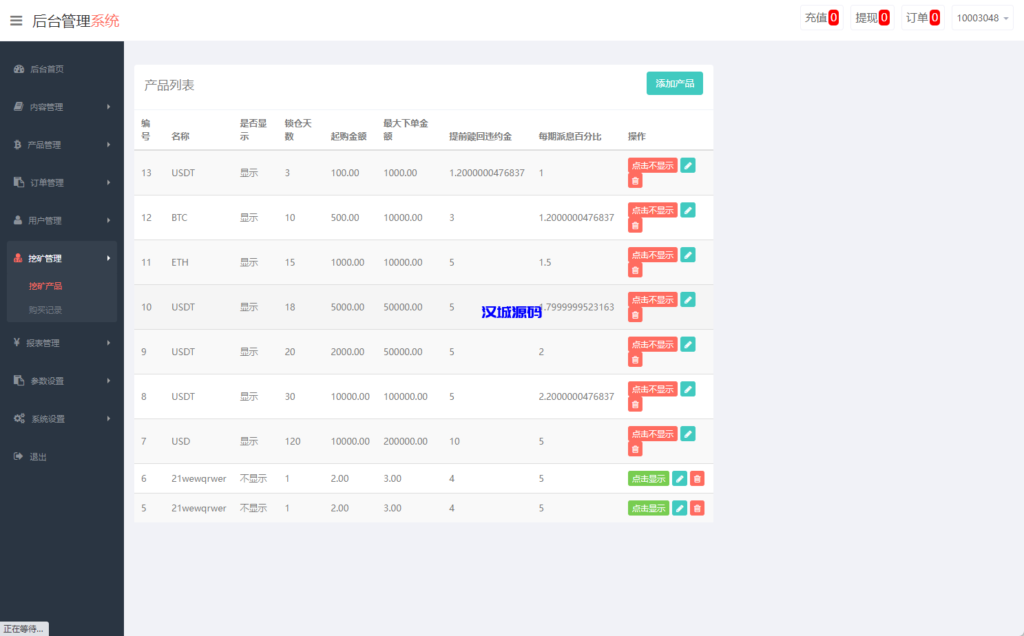Click the pencil edit icon for BTC row
Image resolution: width=1024 pixels, height=636 pixels.
tap(688, 210)
